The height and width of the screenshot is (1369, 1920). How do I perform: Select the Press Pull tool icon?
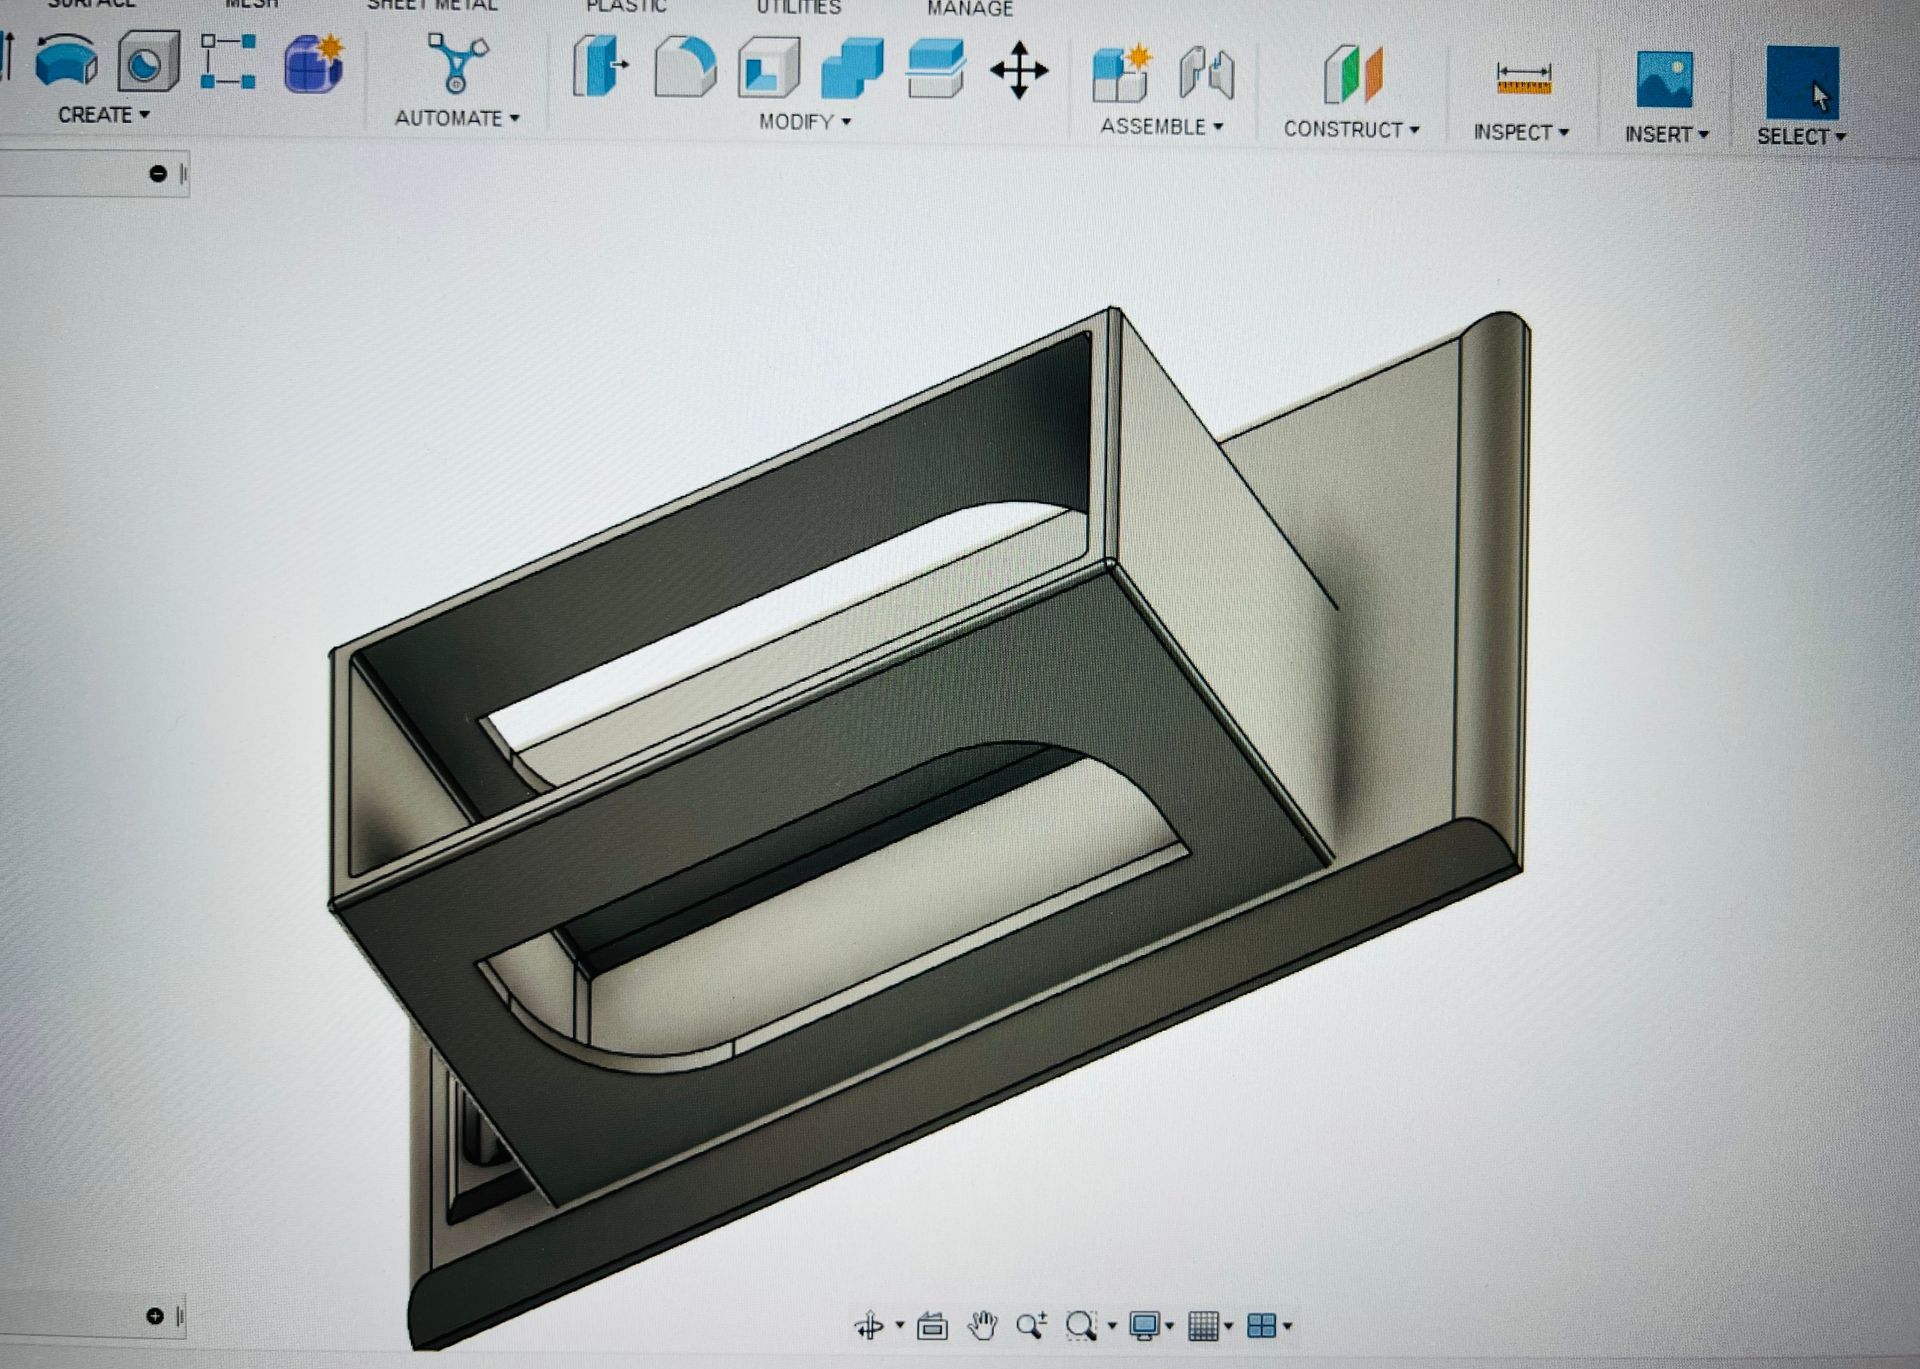point(600,68)
